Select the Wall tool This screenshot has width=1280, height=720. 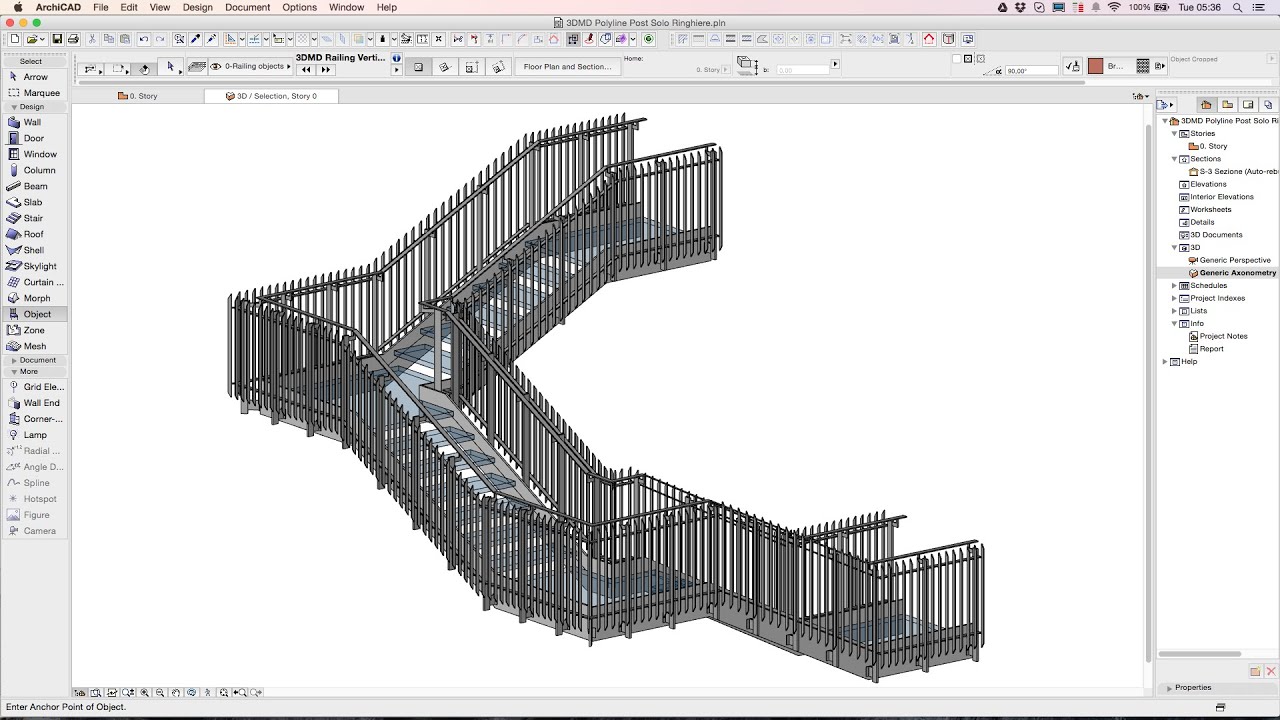tap(34, 122)
